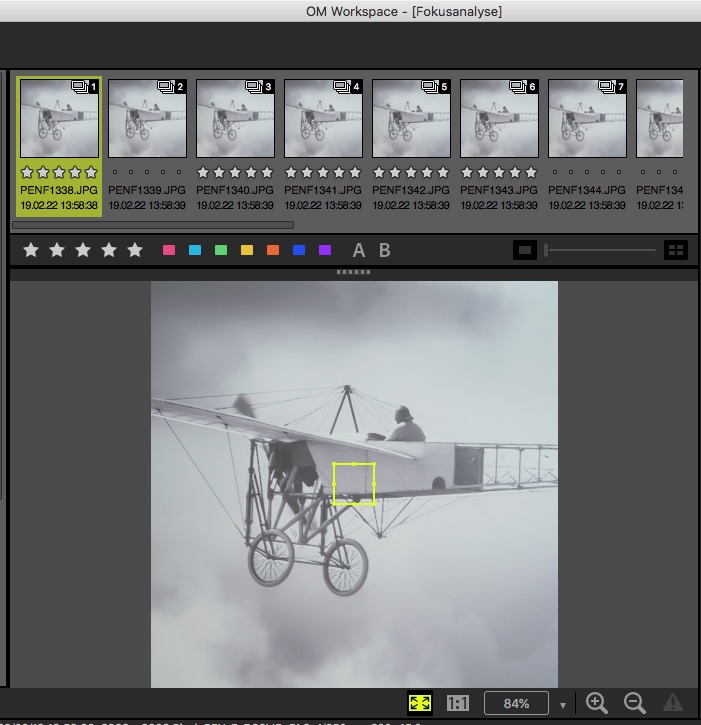Click the A marker button
This screenshot has height=725, width=701.
pyautogui.click(x=358, y=251)
